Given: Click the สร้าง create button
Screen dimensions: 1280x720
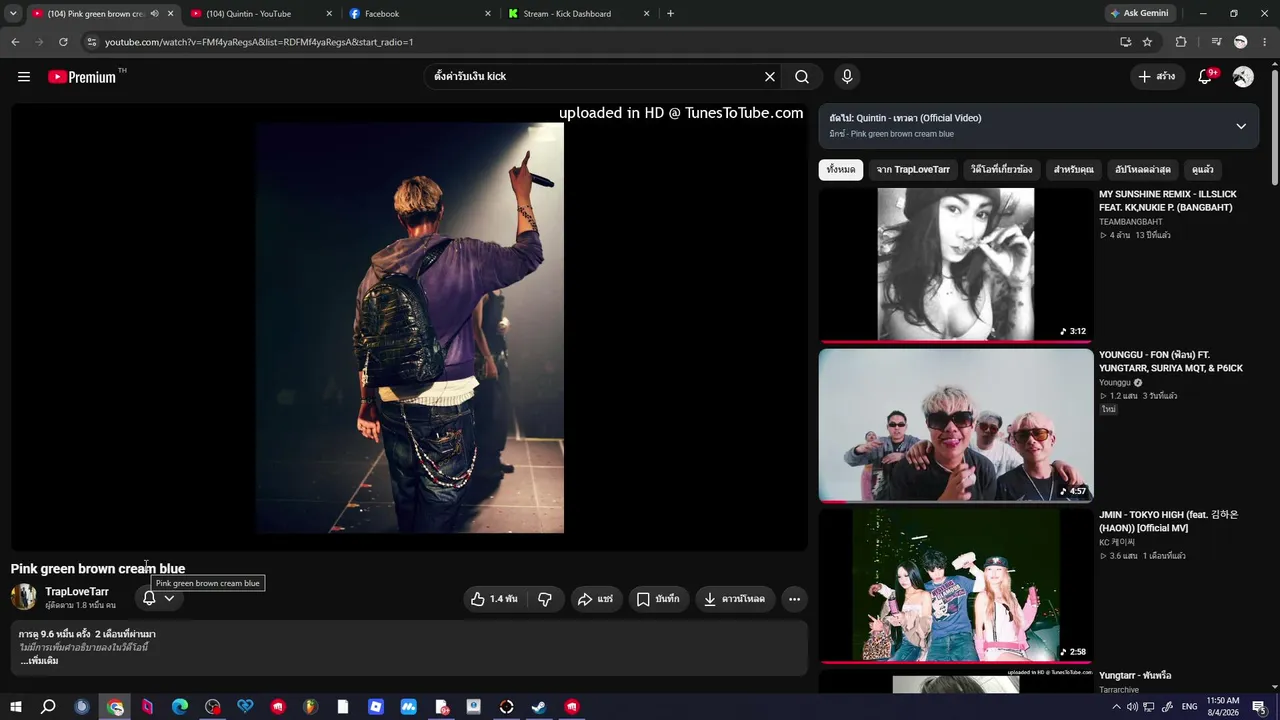Looking at the screenshot, I should point(1157,77).
